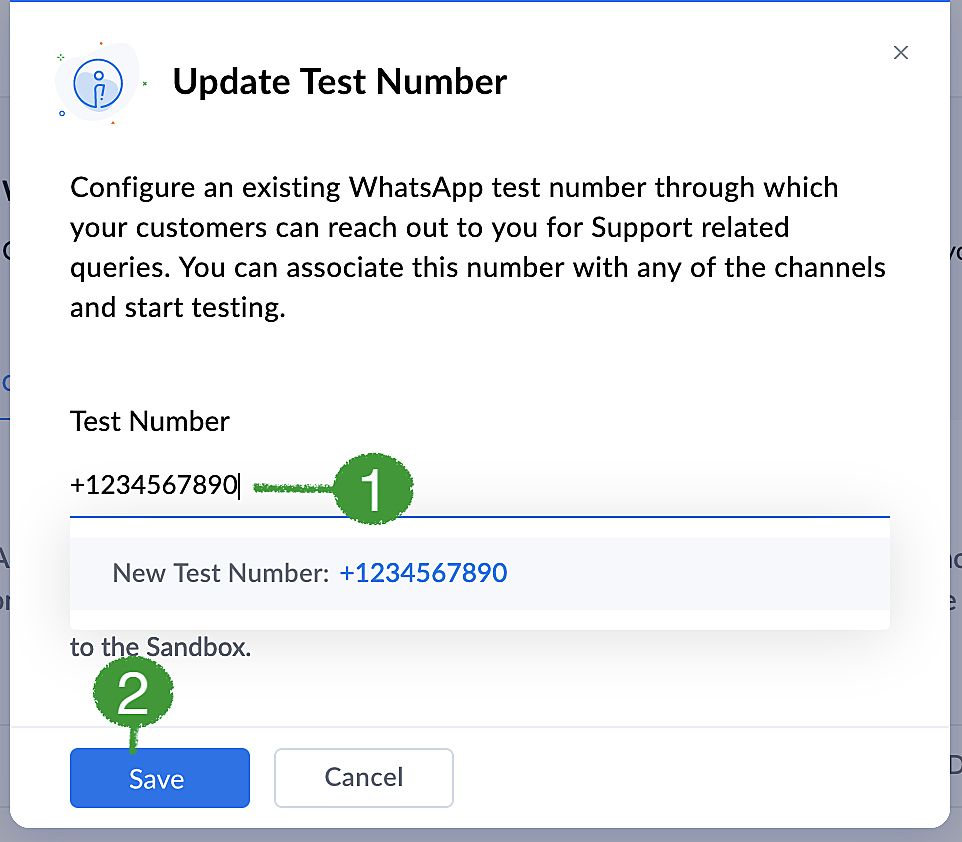Click the info icon beside dialog title
Screen dimensions: 962x842
pyautogui.click(x=98, y=82)
